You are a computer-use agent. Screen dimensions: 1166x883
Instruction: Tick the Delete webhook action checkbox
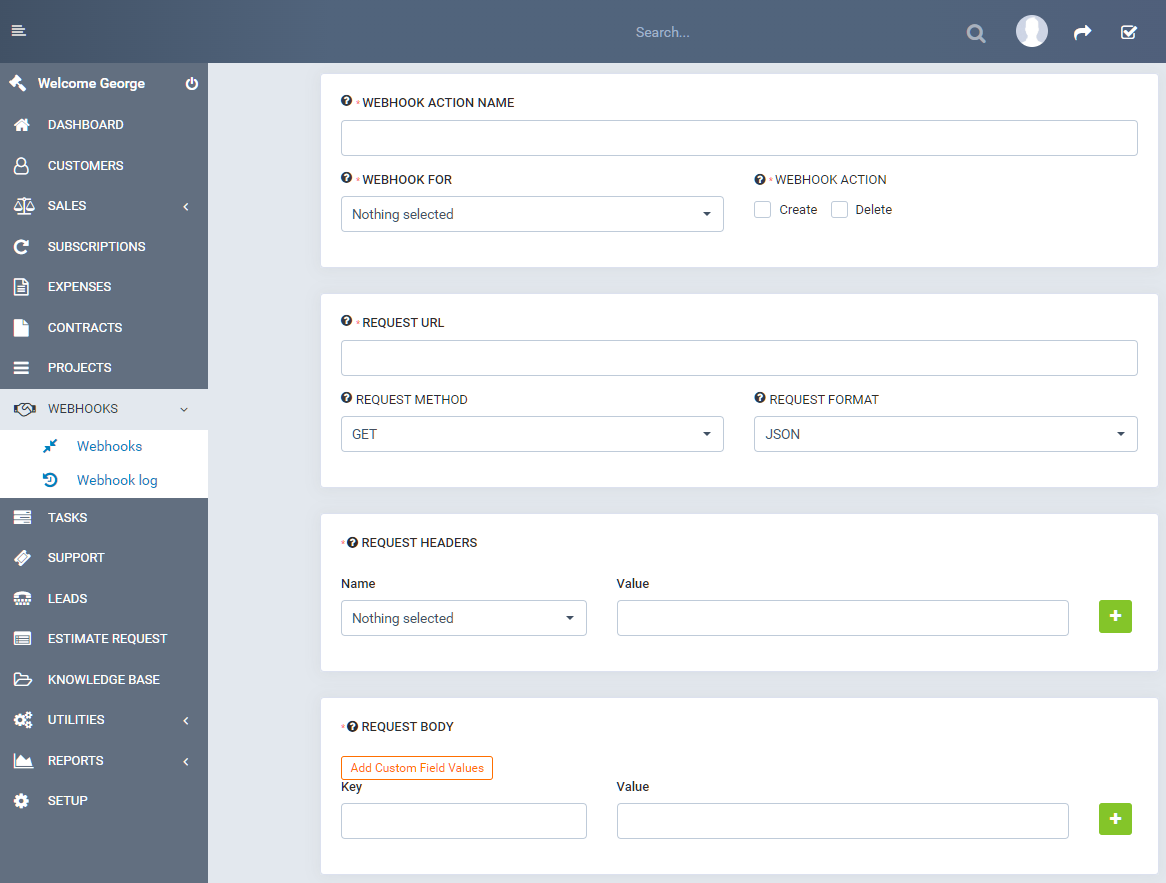tap(840, 210)
